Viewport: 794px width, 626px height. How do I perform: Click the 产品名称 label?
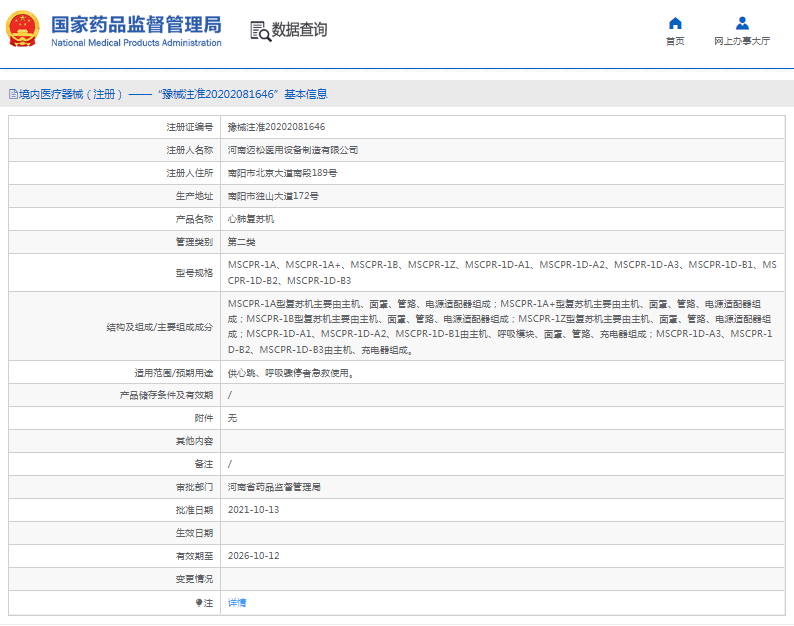pyautogui.click(x=194, y=219)
